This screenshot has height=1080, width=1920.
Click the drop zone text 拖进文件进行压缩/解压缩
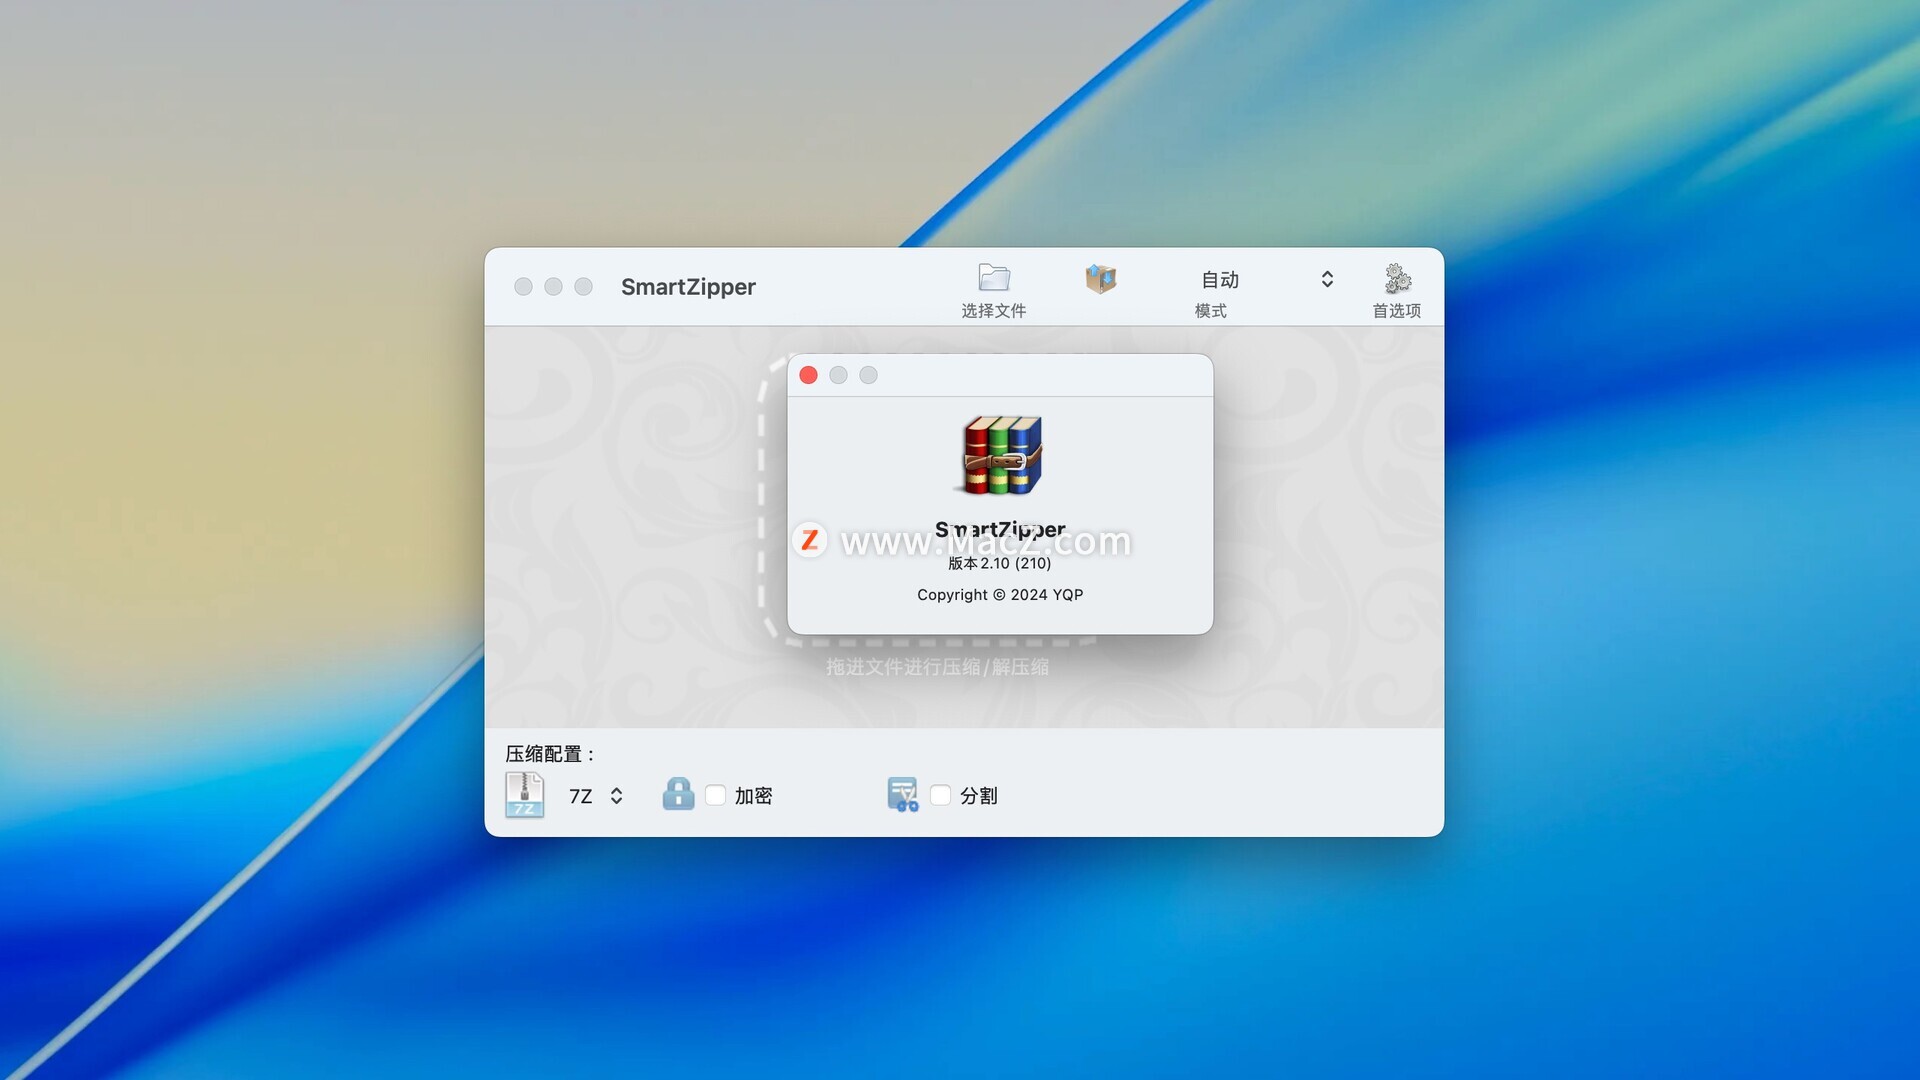click(937, 667)
